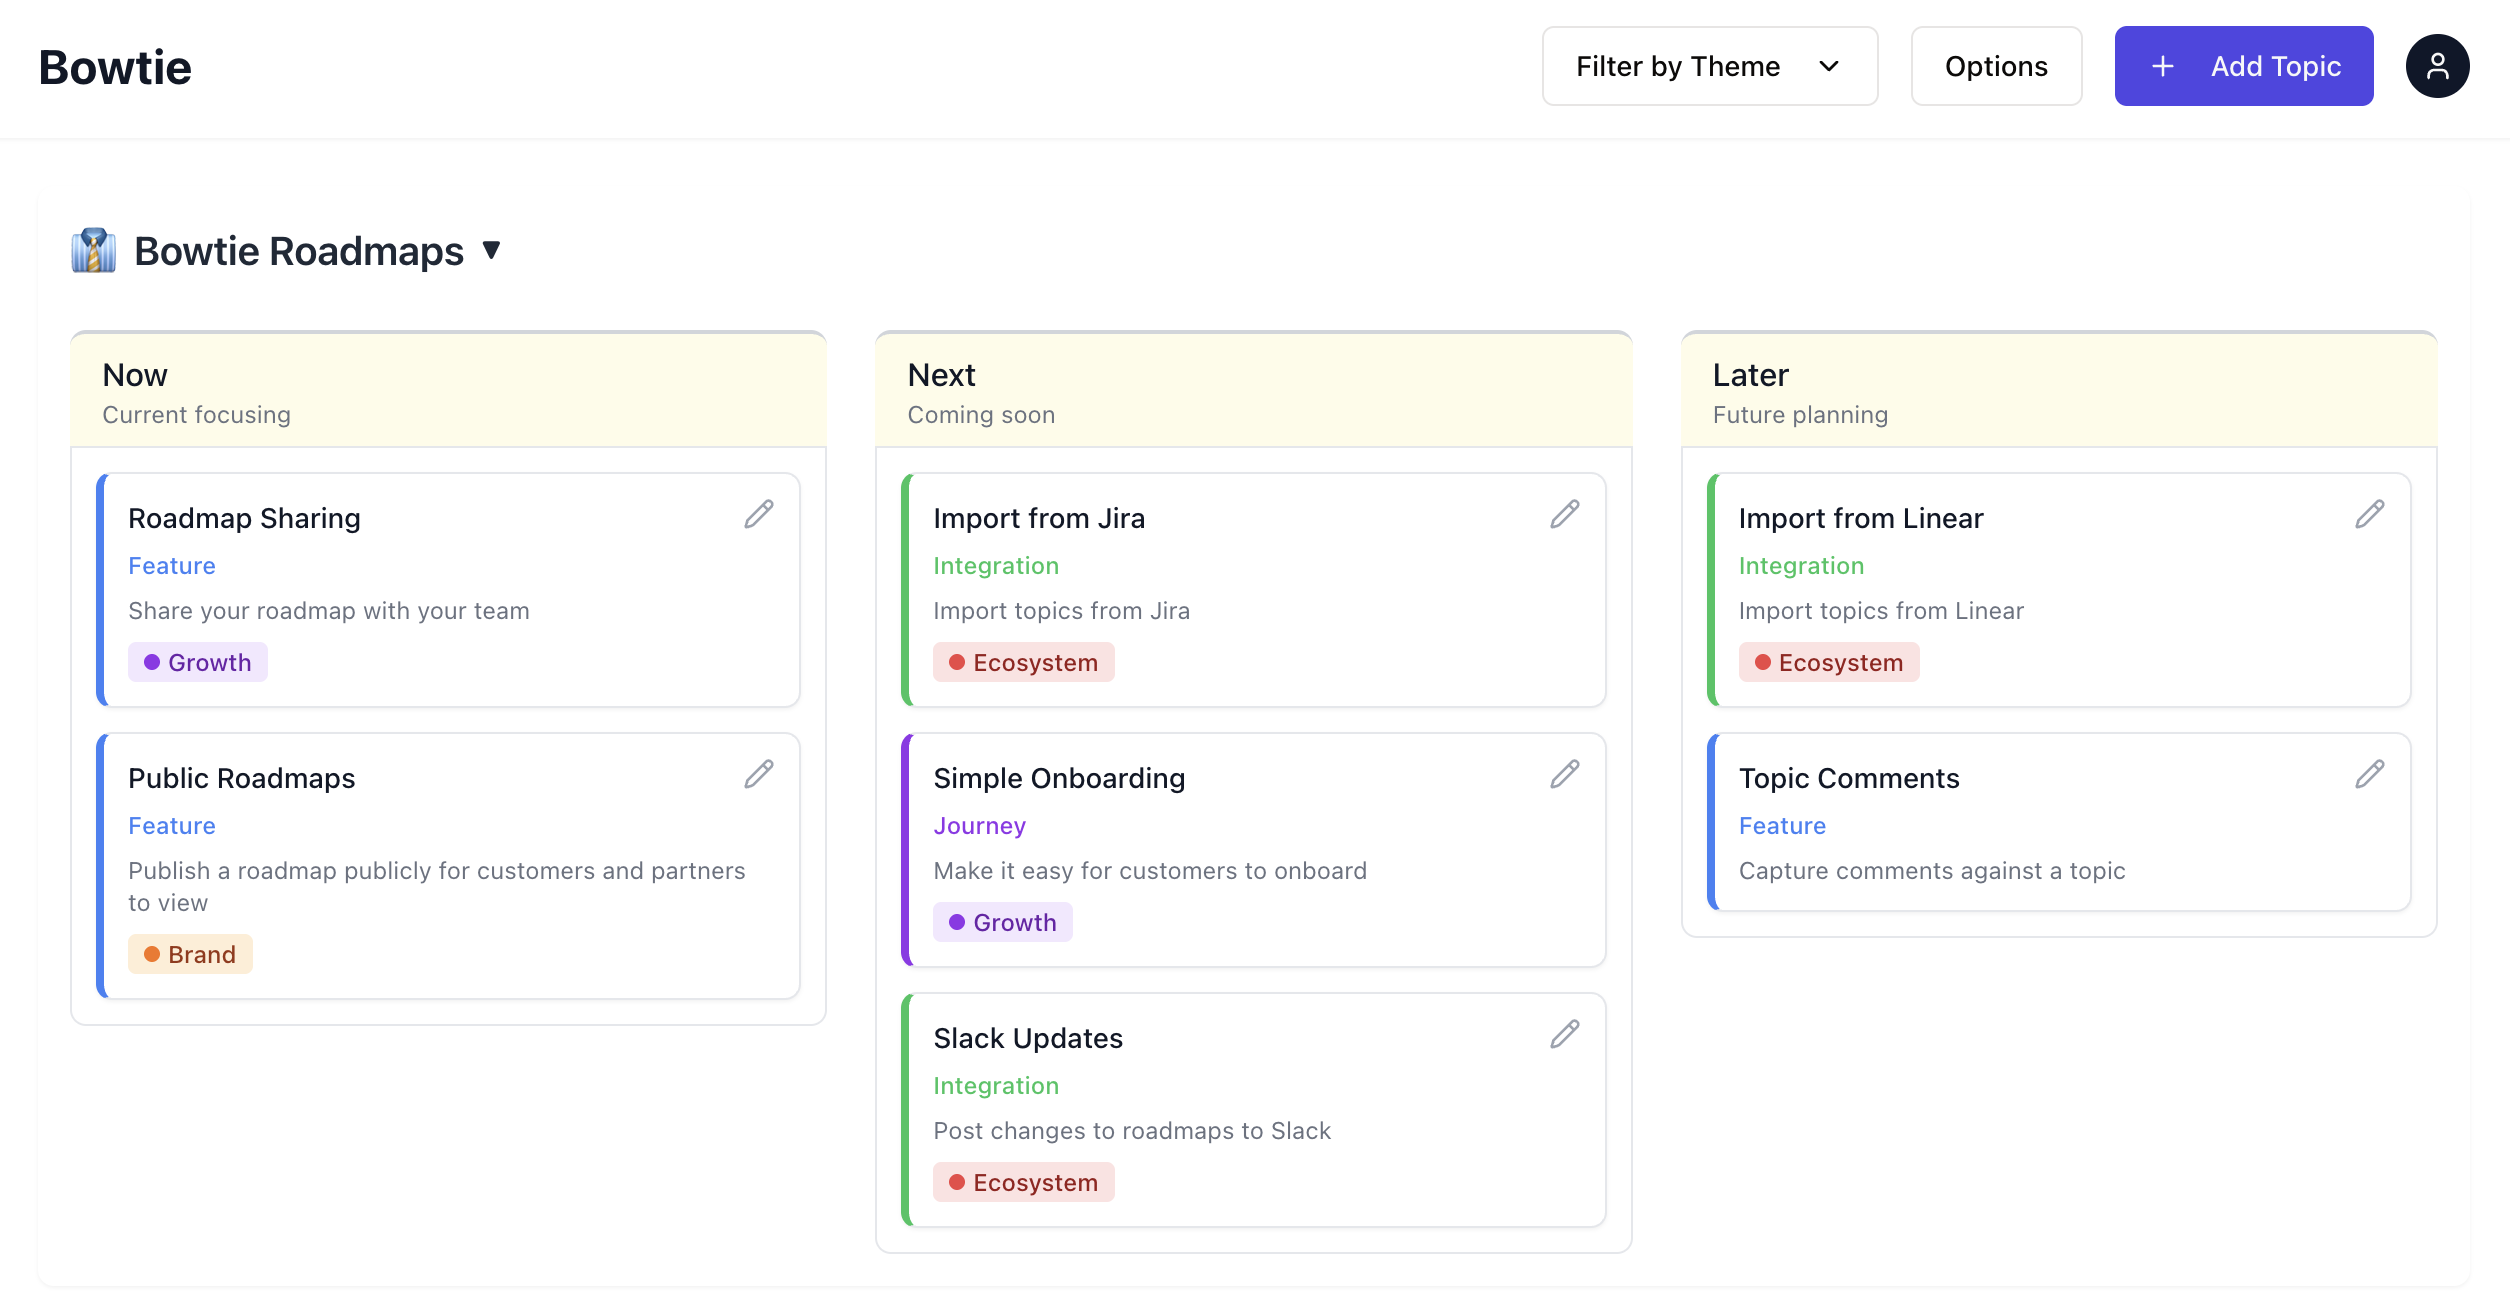The image size is (2510, 1314).
Task: Open the Filter by Theme dropdown
Action: (1709, 66)
